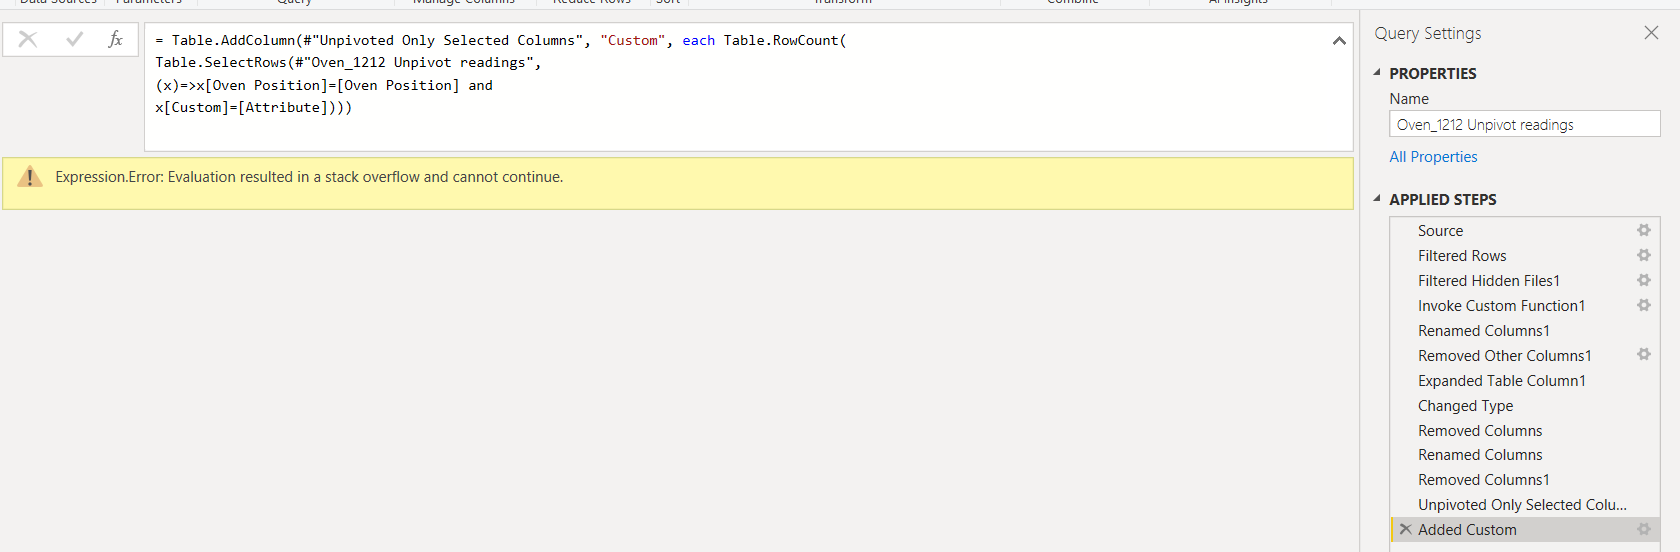Select the Removed Columns step

point(1524,431)
